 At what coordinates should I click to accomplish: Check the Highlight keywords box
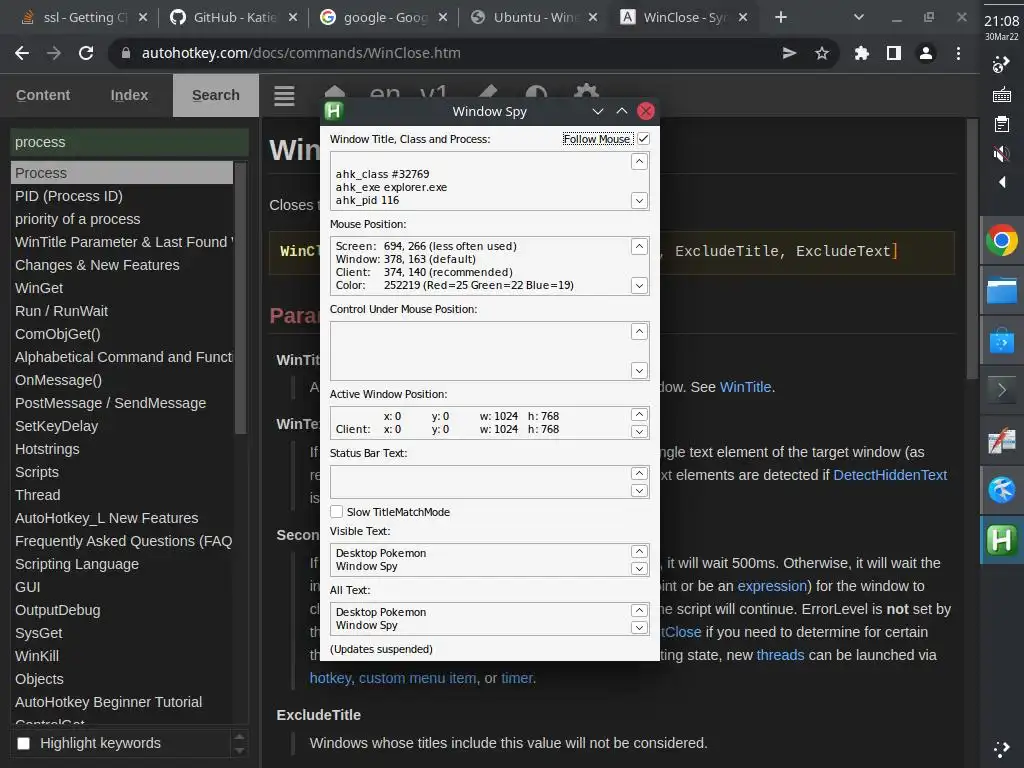tap(24, 743)
